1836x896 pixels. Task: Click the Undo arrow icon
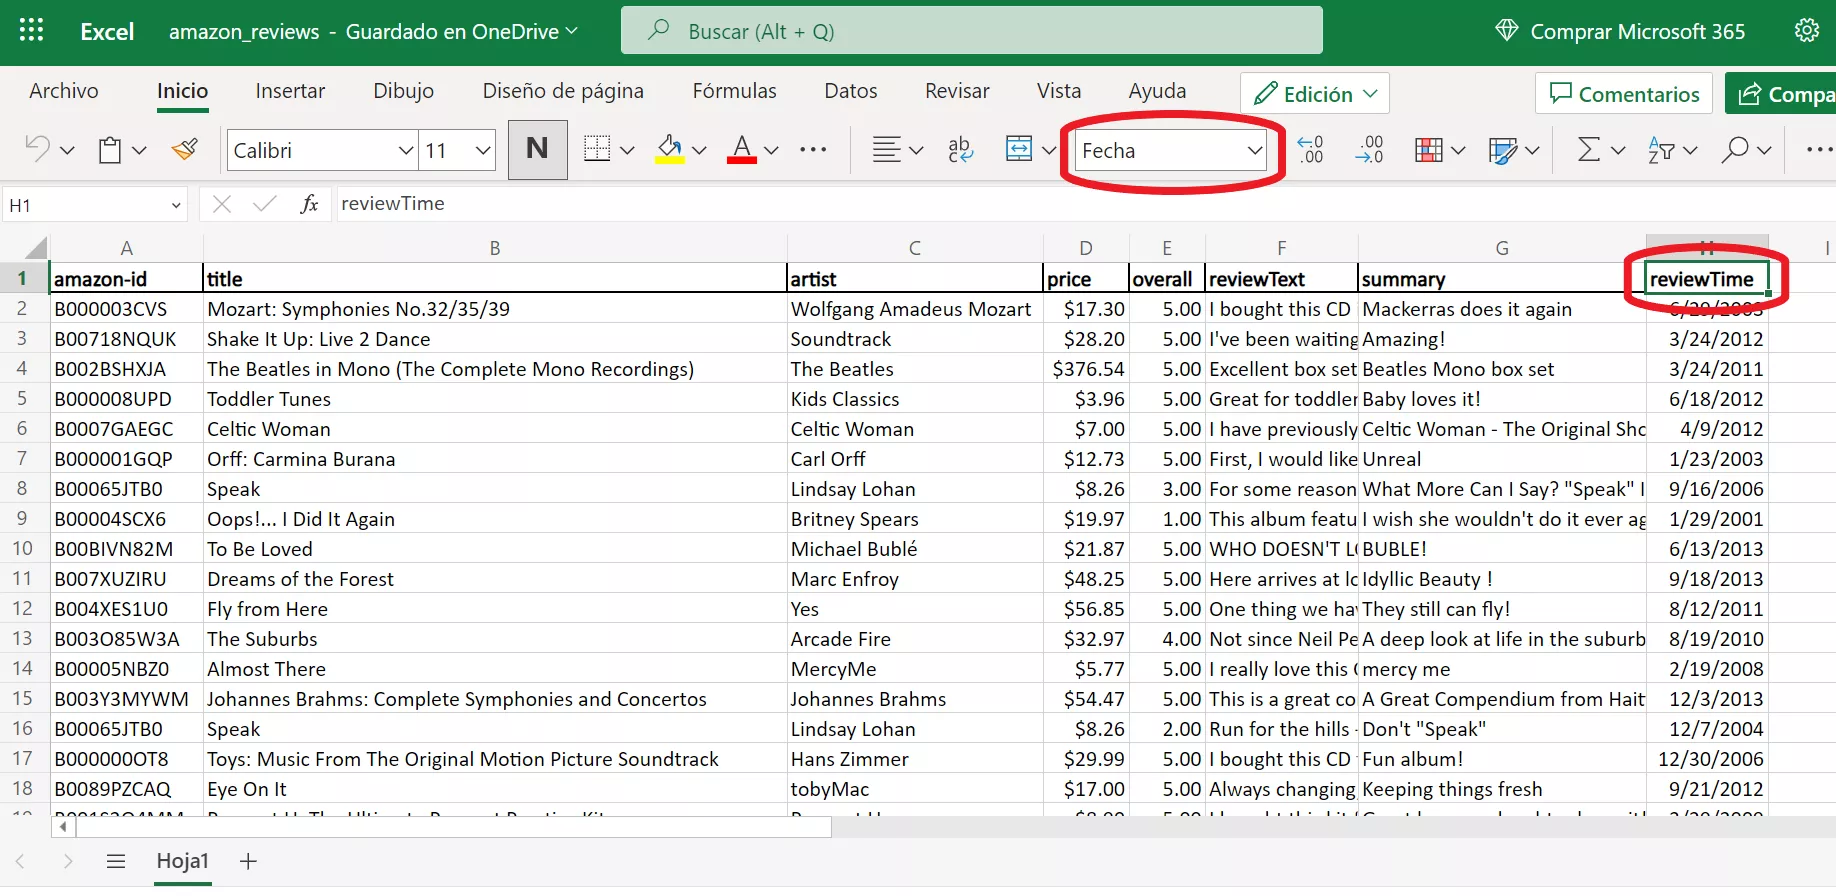(37, 150)
